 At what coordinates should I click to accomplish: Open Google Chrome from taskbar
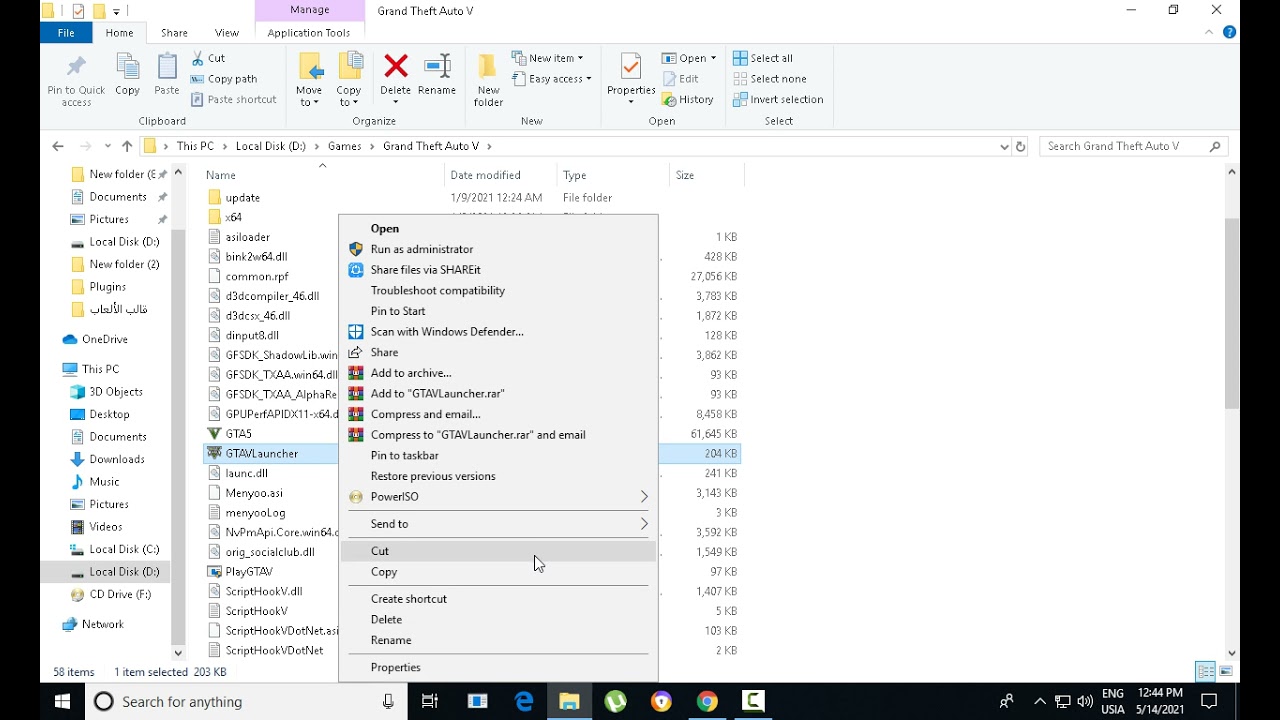(x=707, y=702)
